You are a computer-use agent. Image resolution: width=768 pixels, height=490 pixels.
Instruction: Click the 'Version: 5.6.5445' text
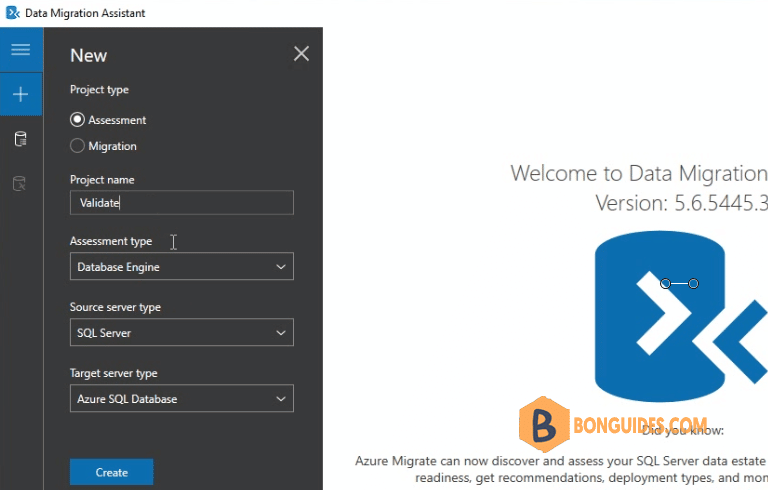pos(681,203)
